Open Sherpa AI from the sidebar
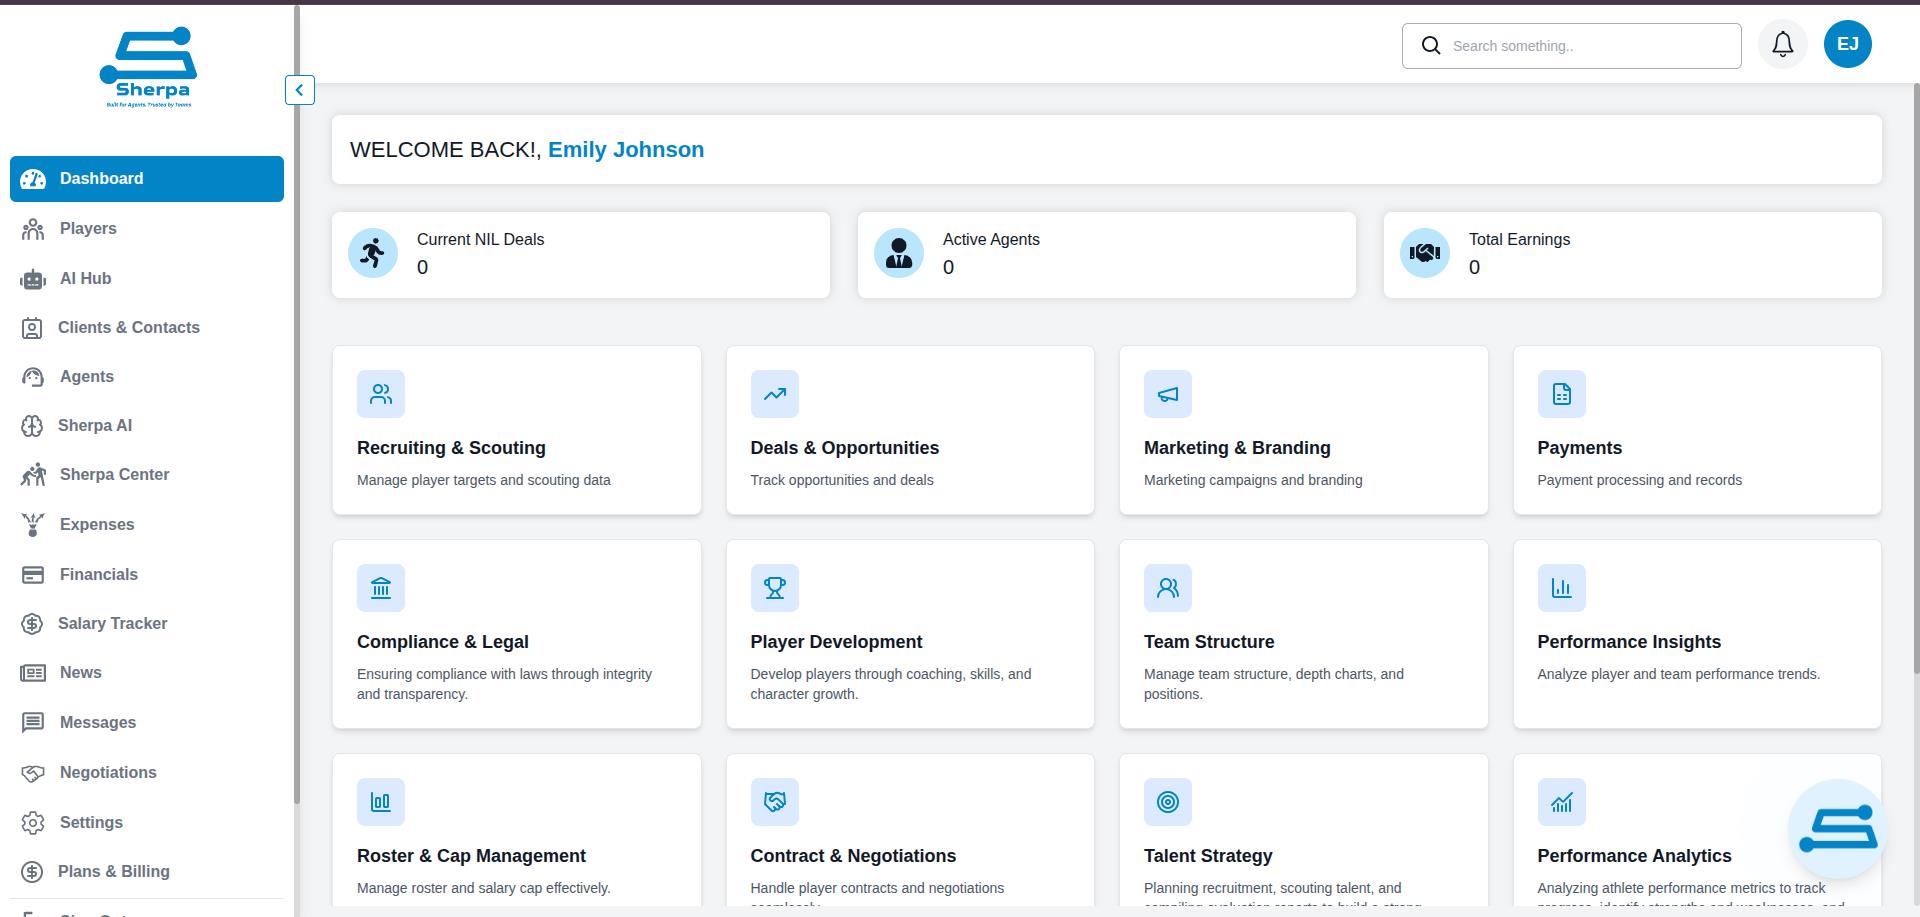This screenshot has height=917, width=1920. pos(95,425)
